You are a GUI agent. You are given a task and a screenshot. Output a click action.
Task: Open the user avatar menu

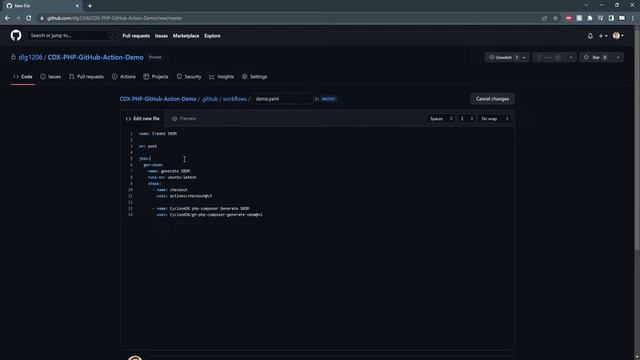click(x=618, y=36)
